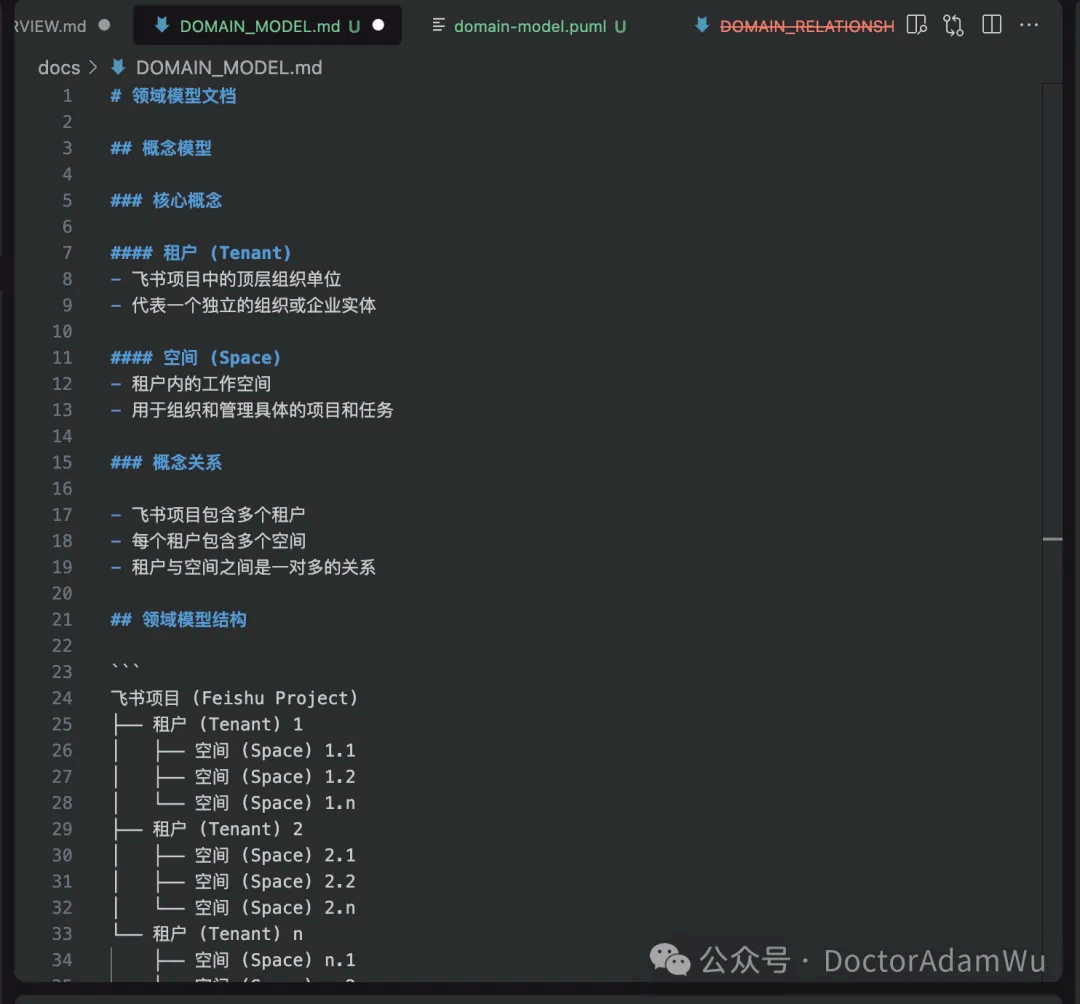Click the tree line '空间 (Space) 2.1'
The width and height of the screenshot is (1080, 1004).
275,855
